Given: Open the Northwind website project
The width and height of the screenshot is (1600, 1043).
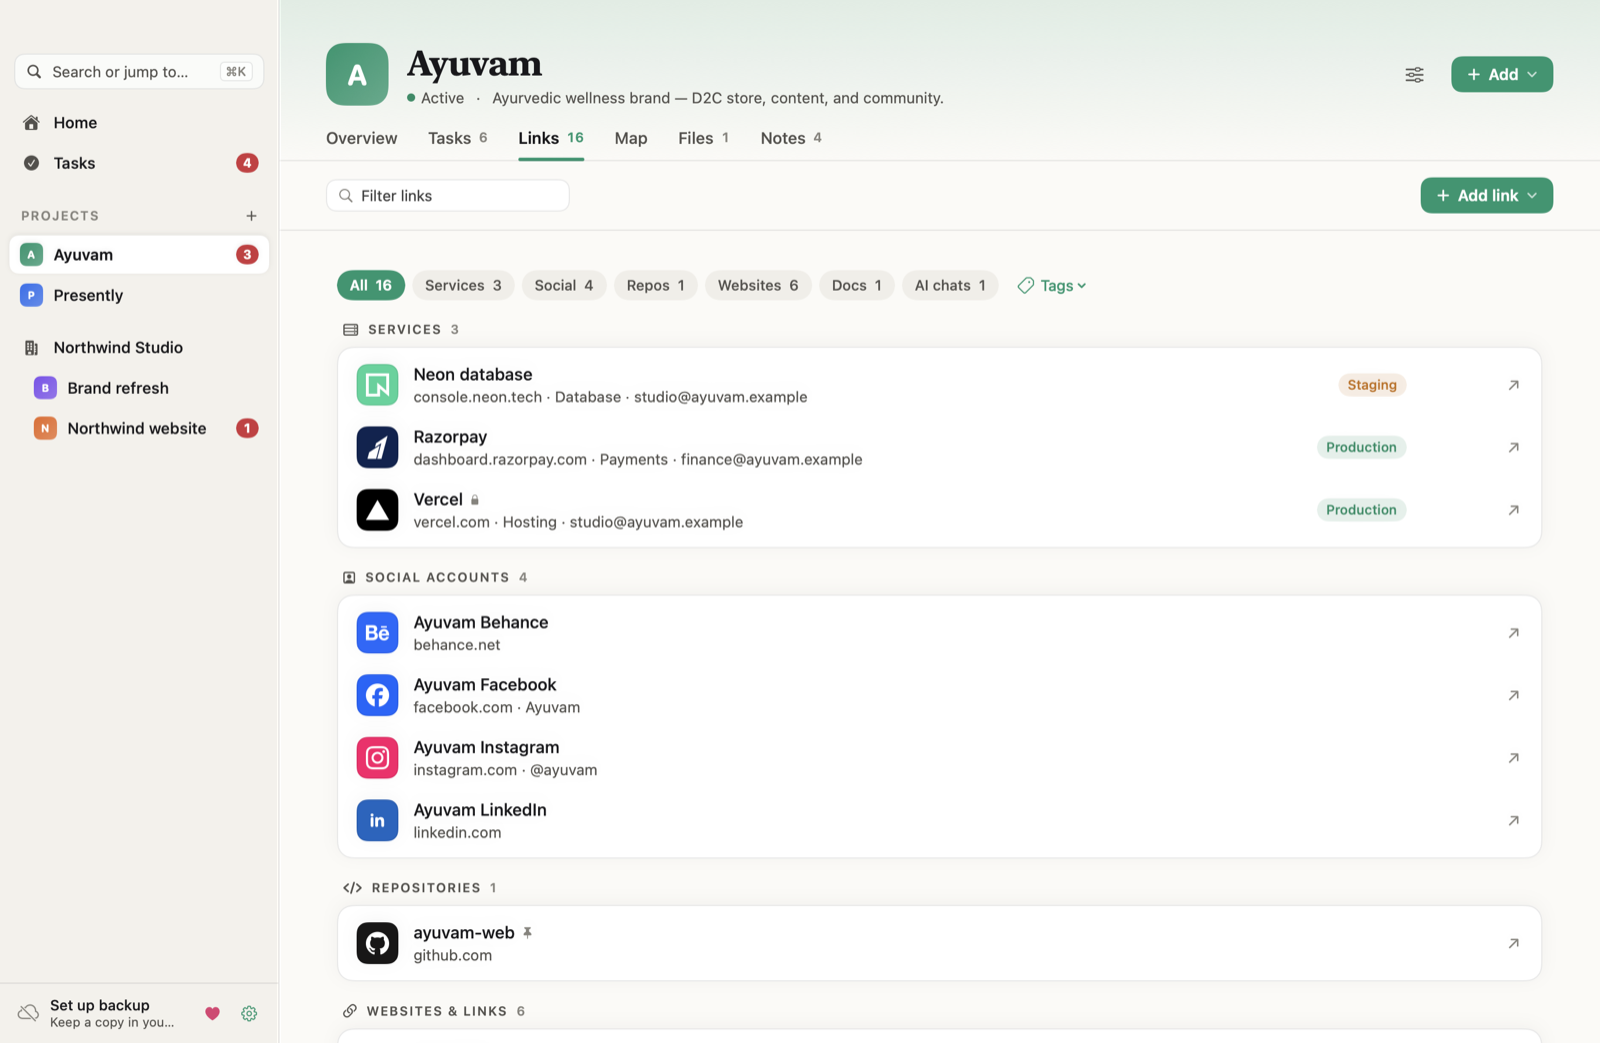Looking at the screenshot, I should click(139, 428).
